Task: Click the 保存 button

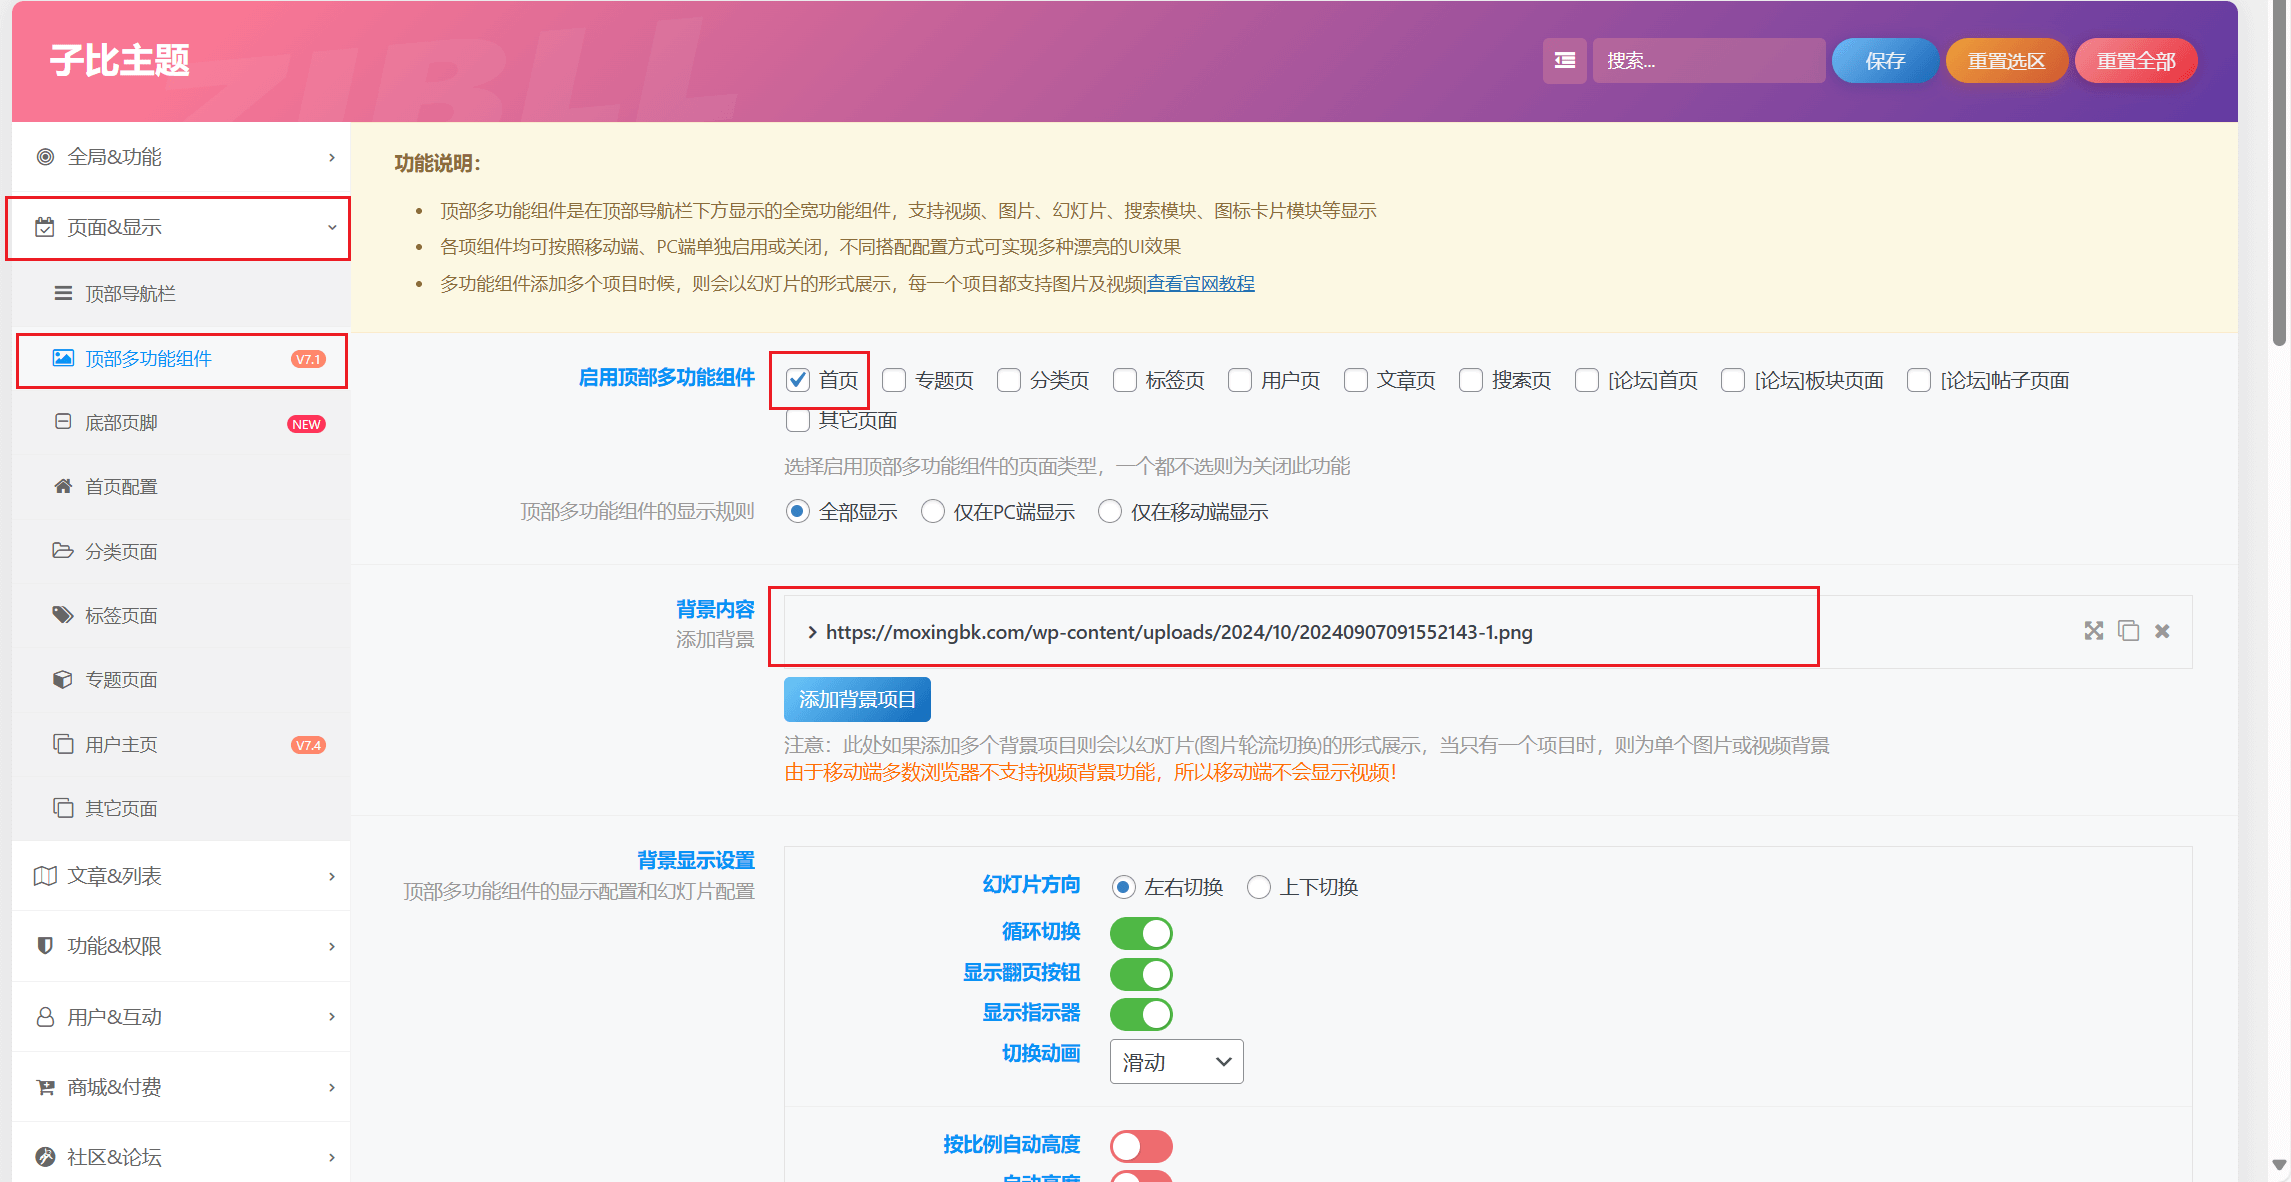Action: pyautogui.click(x=1885, y=61)
